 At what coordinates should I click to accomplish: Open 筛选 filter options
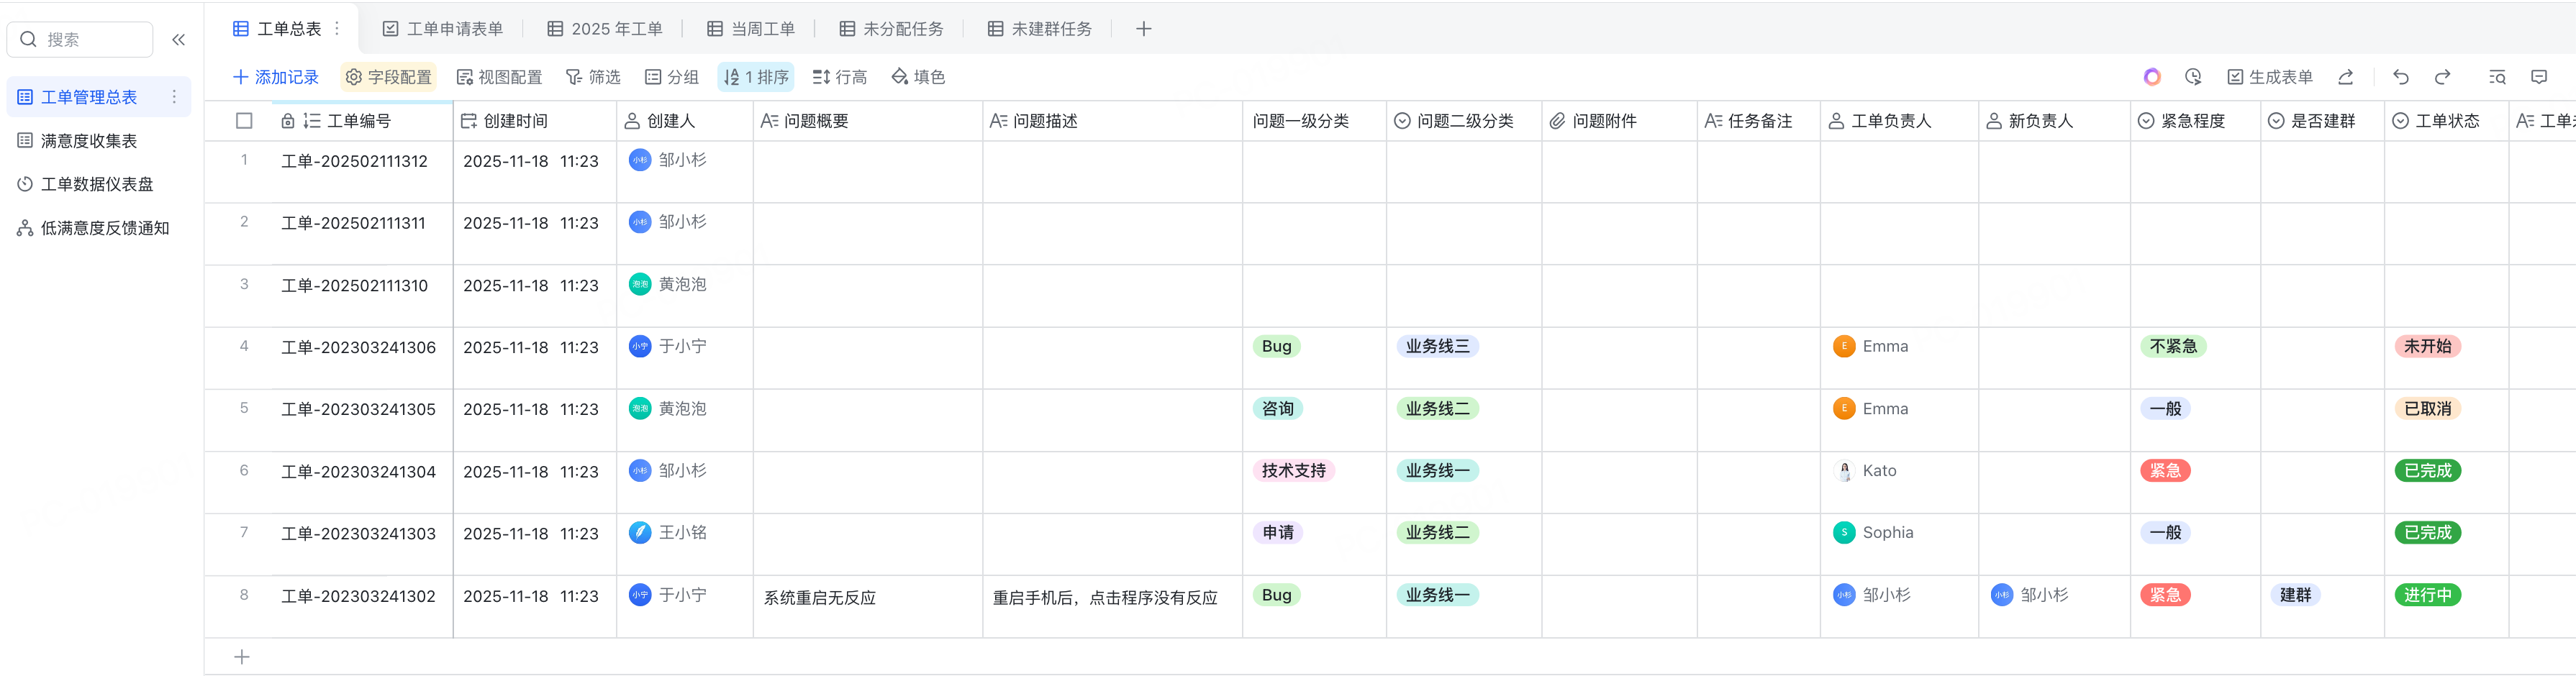click(x=593, y=77)
